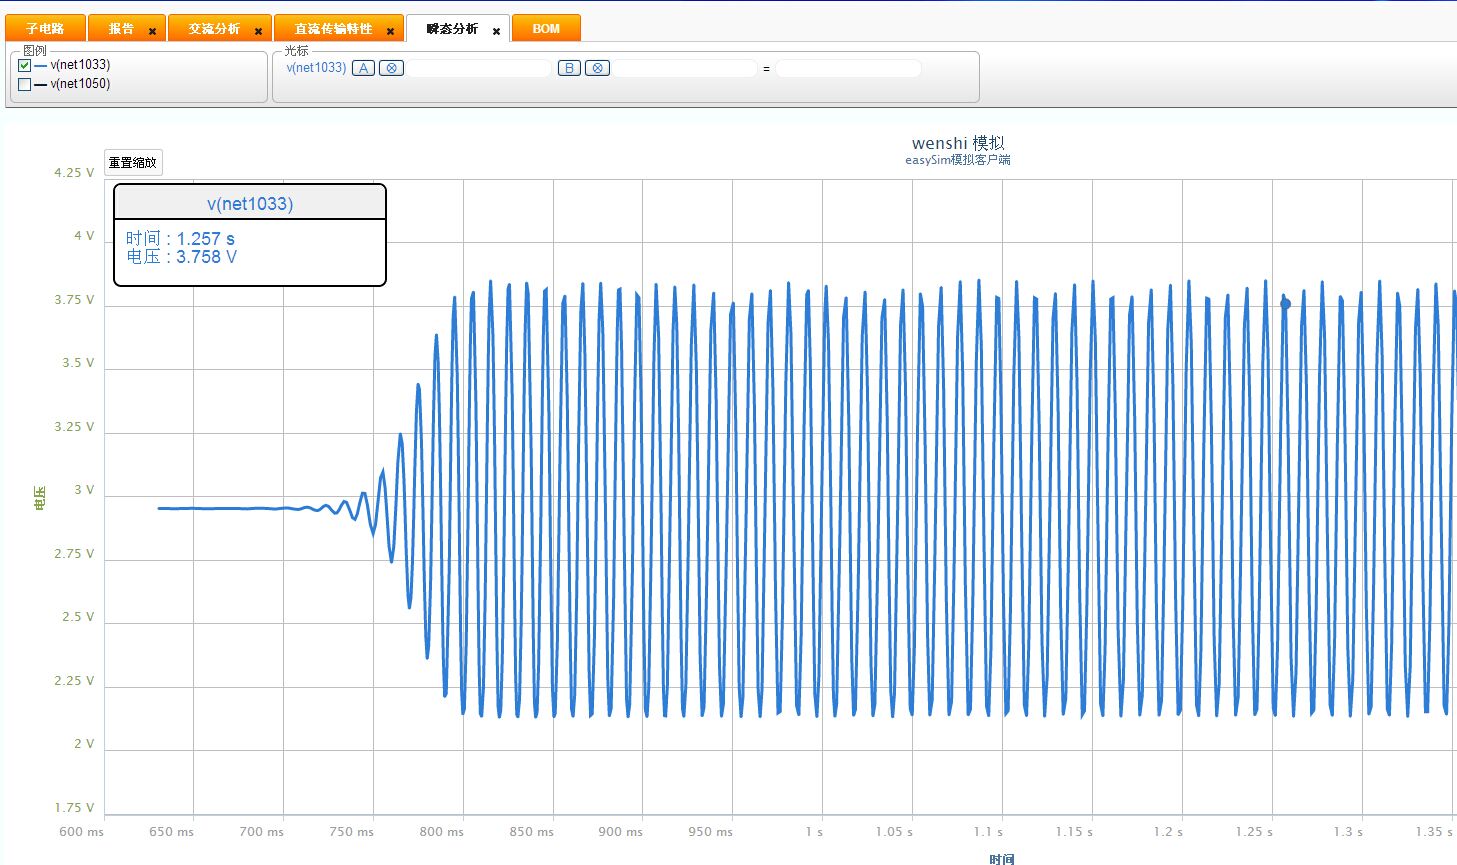Click the 重置缩放 reset zoom button
This screenshot has height=865, width=1457.
pos(133,162)
